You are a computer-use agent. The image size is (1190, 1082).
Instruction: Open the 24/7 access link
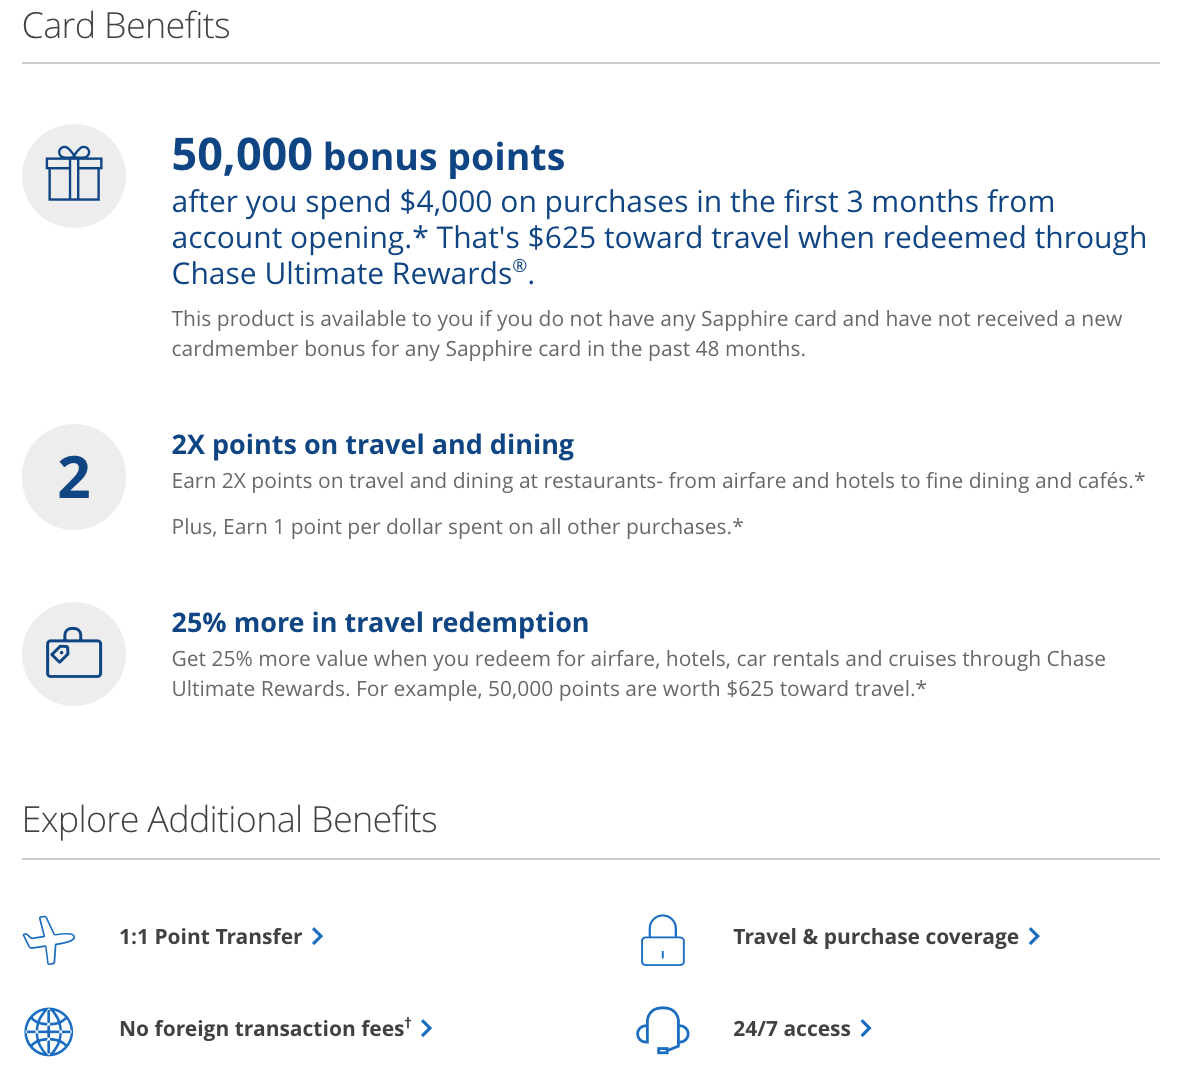[x=792, y=1028]
